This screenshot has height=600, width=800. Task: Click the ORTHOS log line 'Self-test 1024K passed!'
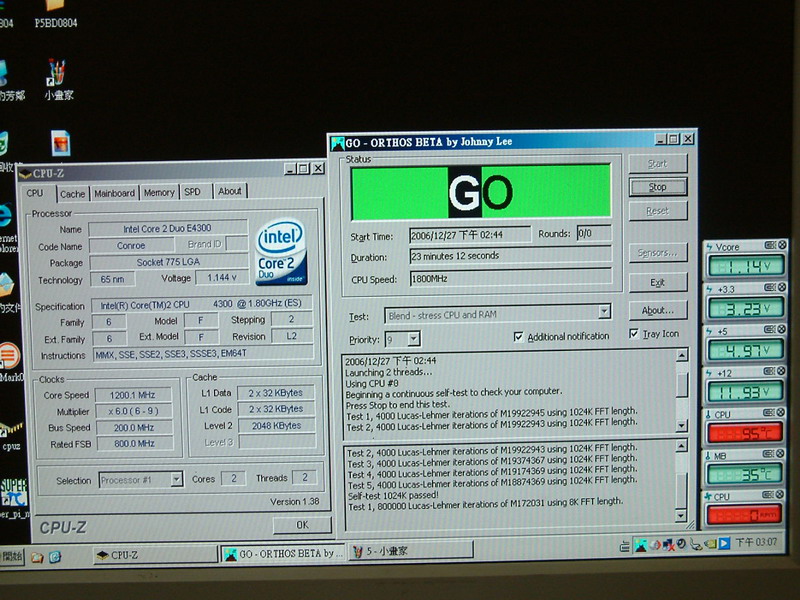click(x=392, y=495)
